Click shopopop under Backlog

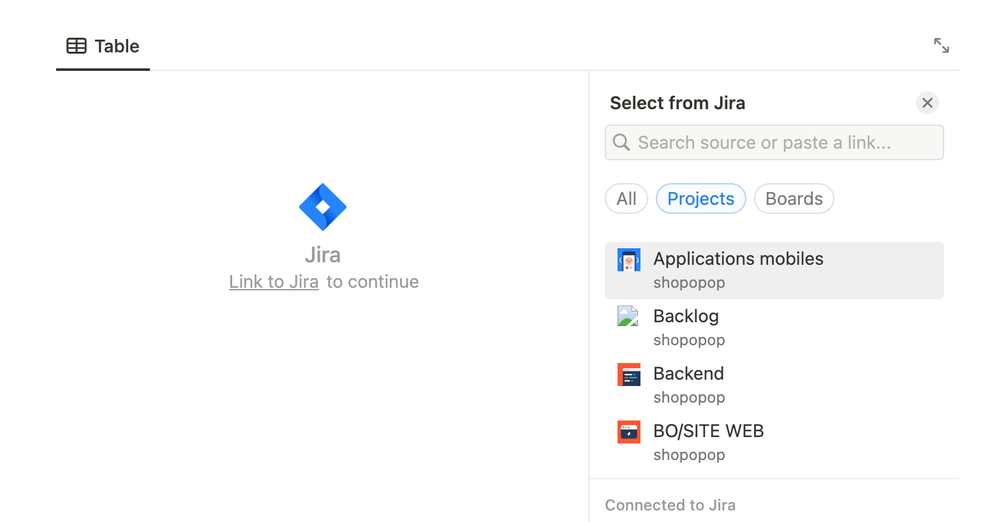tap(689, 340)
